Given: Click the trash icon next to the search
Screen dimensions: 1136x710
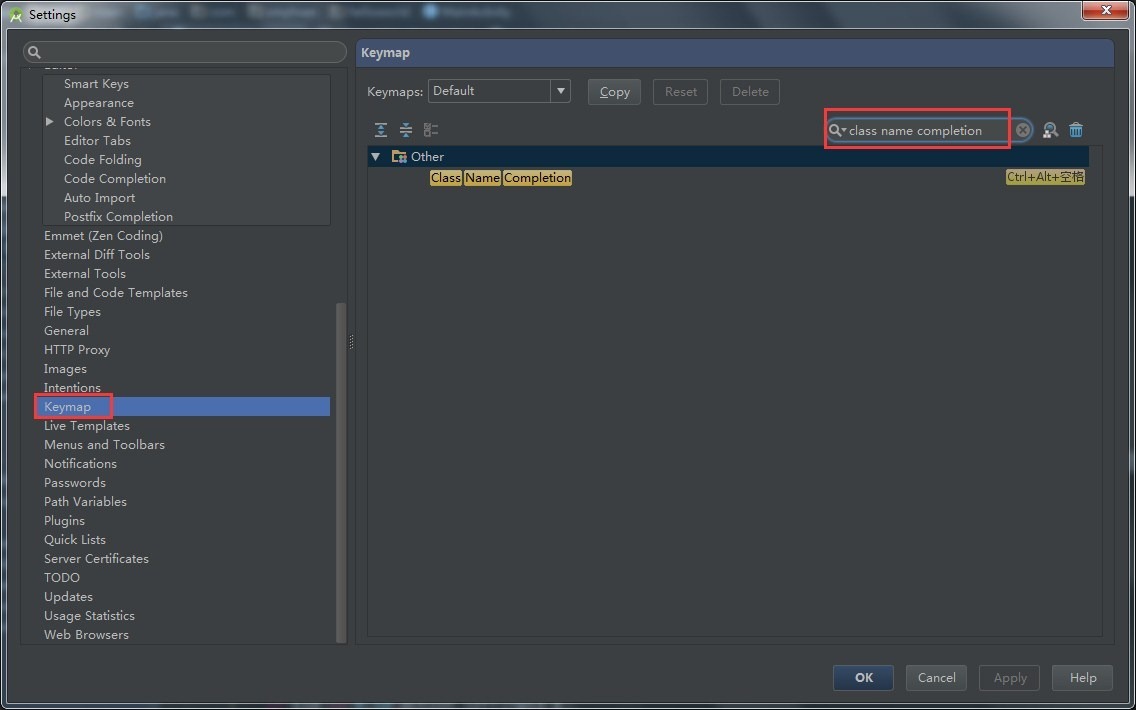Looking at the screenshot, I should coord(1076,130).
